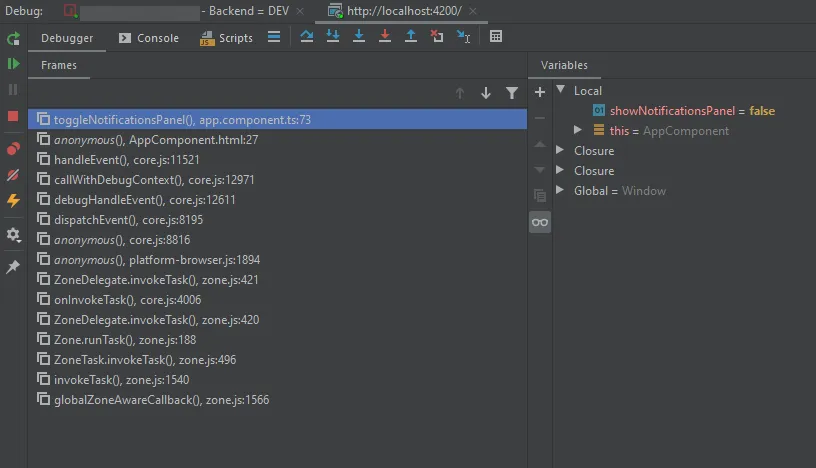Select the Variables panel tab
The image size is (816, 468).
tap(564, 65)
